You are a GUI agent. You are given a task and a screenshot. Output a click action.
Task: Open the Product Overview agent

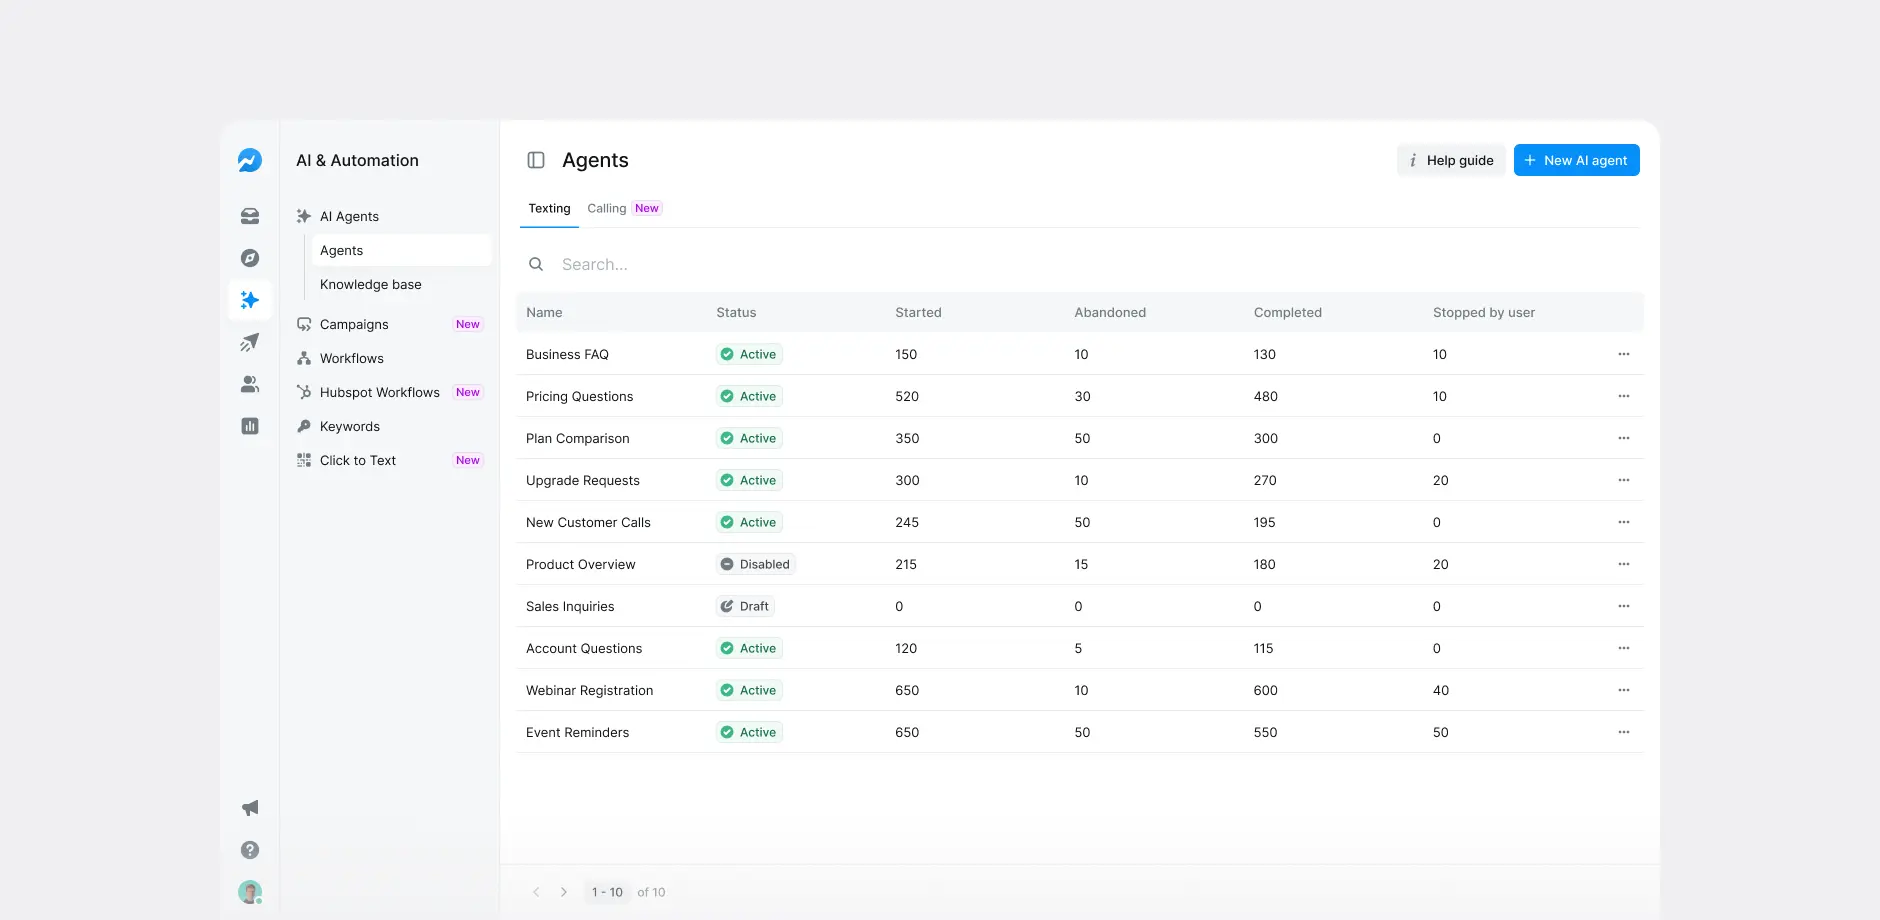(580, 564)
